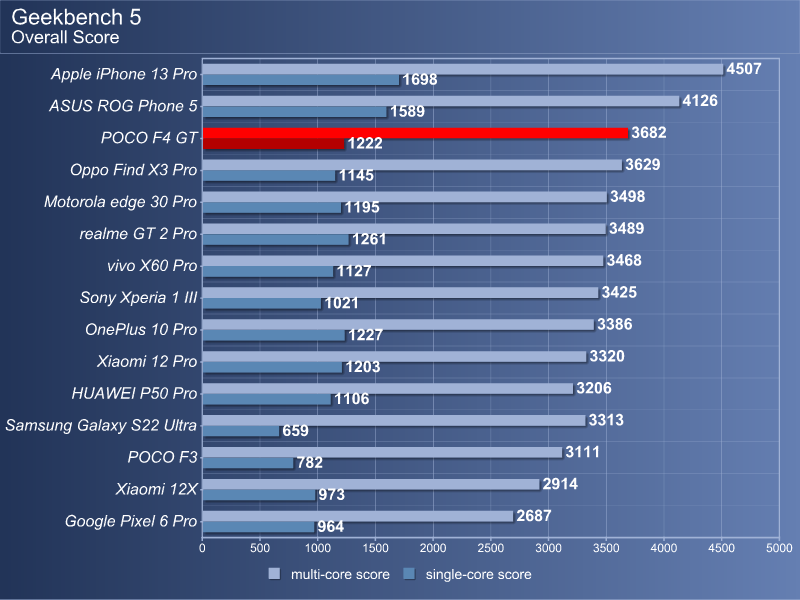Click the "Motorola edge 30 Pro" label
Viewport: 800px width, 600px height.
[x=120, y=202]
